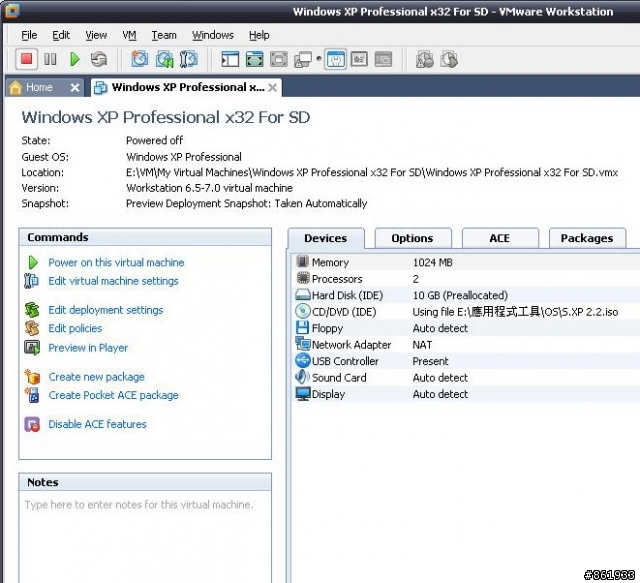Open the View menu
Image resolution: width=640 pixels, height=583 pixels.
96,35
